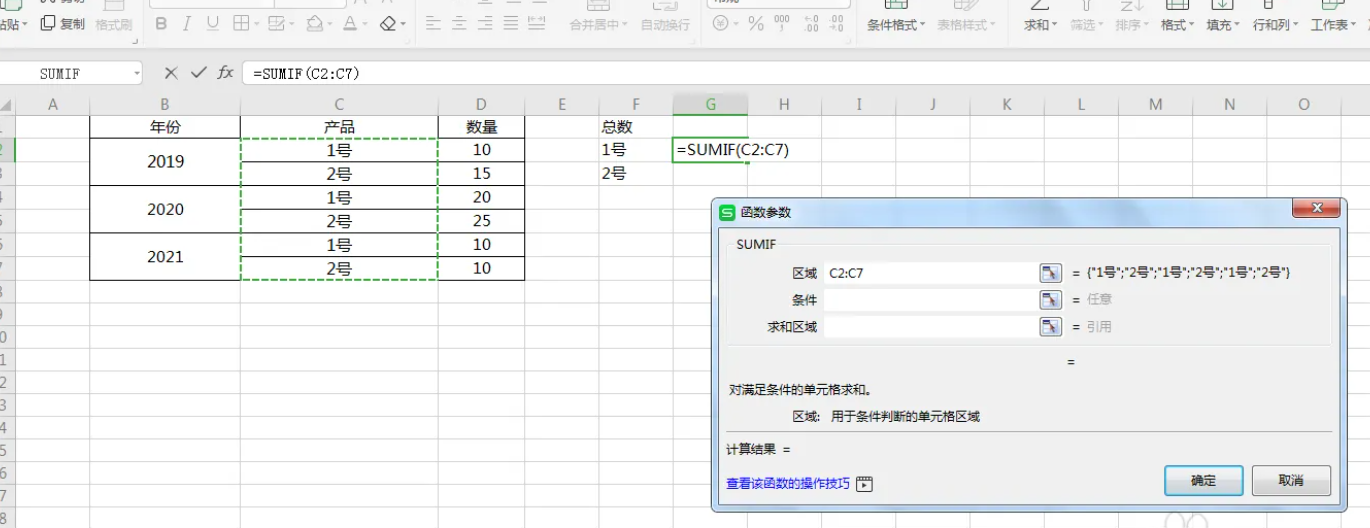Click 确定 button in dialog
The image size is (1370, 528).
tap(1204, 480)
